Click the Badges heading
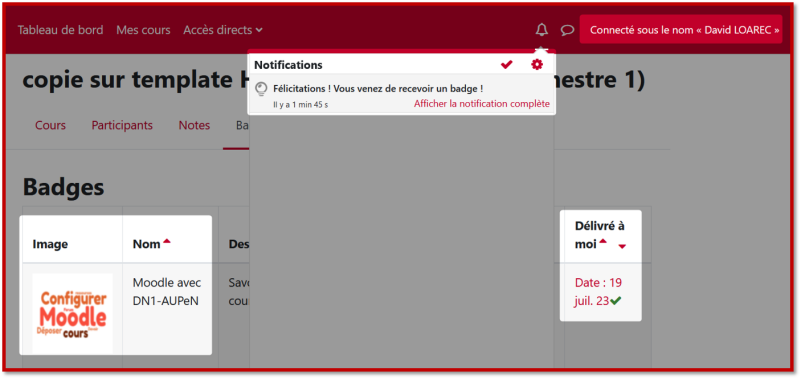801x379 pixels. coord(63,187)
